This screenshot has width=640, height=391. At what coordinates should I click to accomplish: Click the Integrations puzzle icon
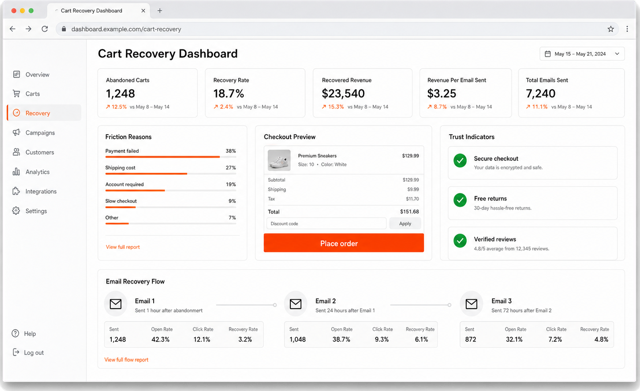[x=16, y=191]
